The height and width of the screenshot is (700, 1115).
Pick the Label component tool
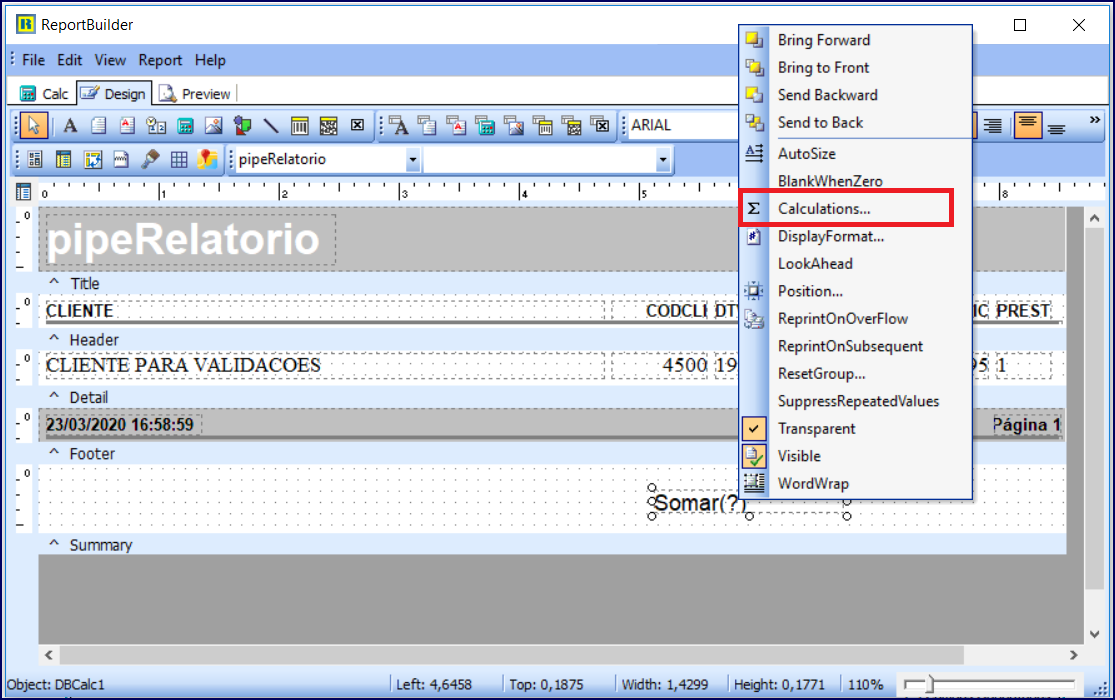pyautogui.click(x=70, y=126)
